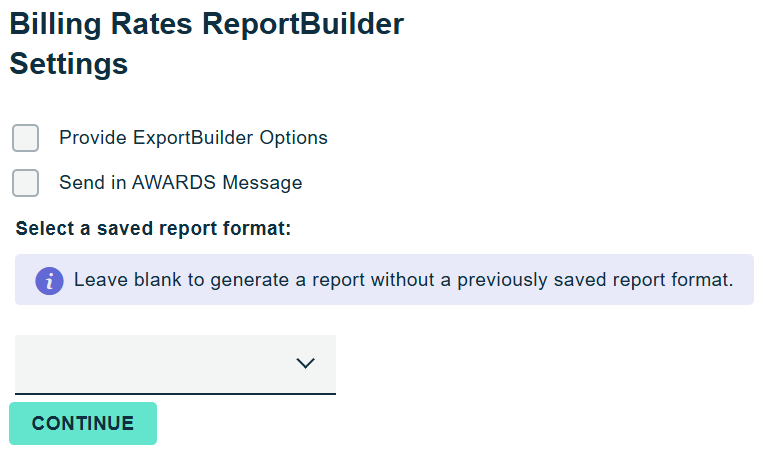The height and width of the screenshot is (462, 771).
Task: Click the purple info icon
Action: (49, 281)
